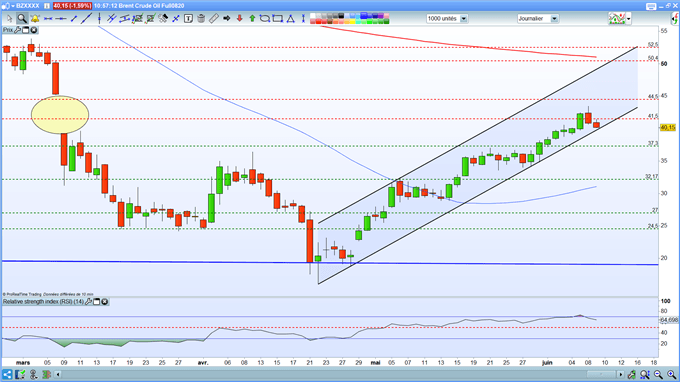Image resolution: width=680 pixels, height=382 pixels.
Task: Pick the bright blue color swatch
Action: 363,16
